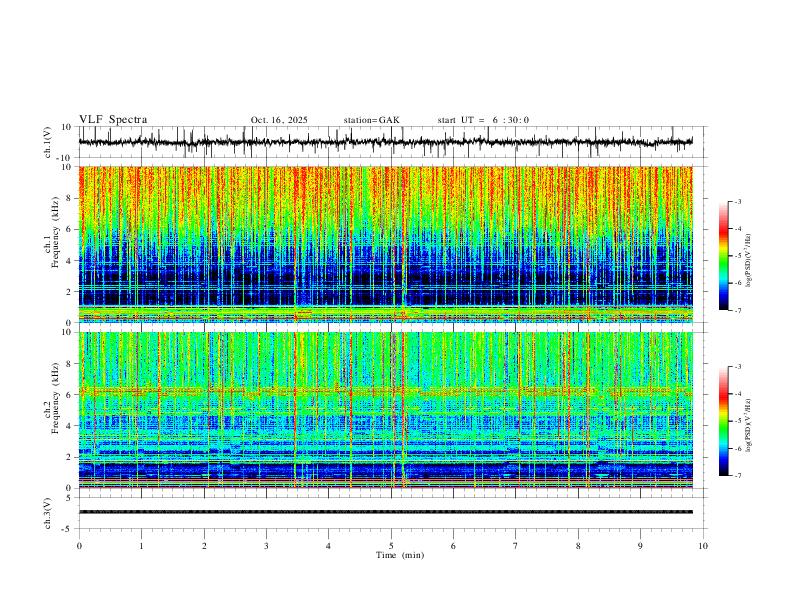This screenshot has height=612, width=792.
Task: Click the "station=GAK" header label
Action: pos(371,120)
